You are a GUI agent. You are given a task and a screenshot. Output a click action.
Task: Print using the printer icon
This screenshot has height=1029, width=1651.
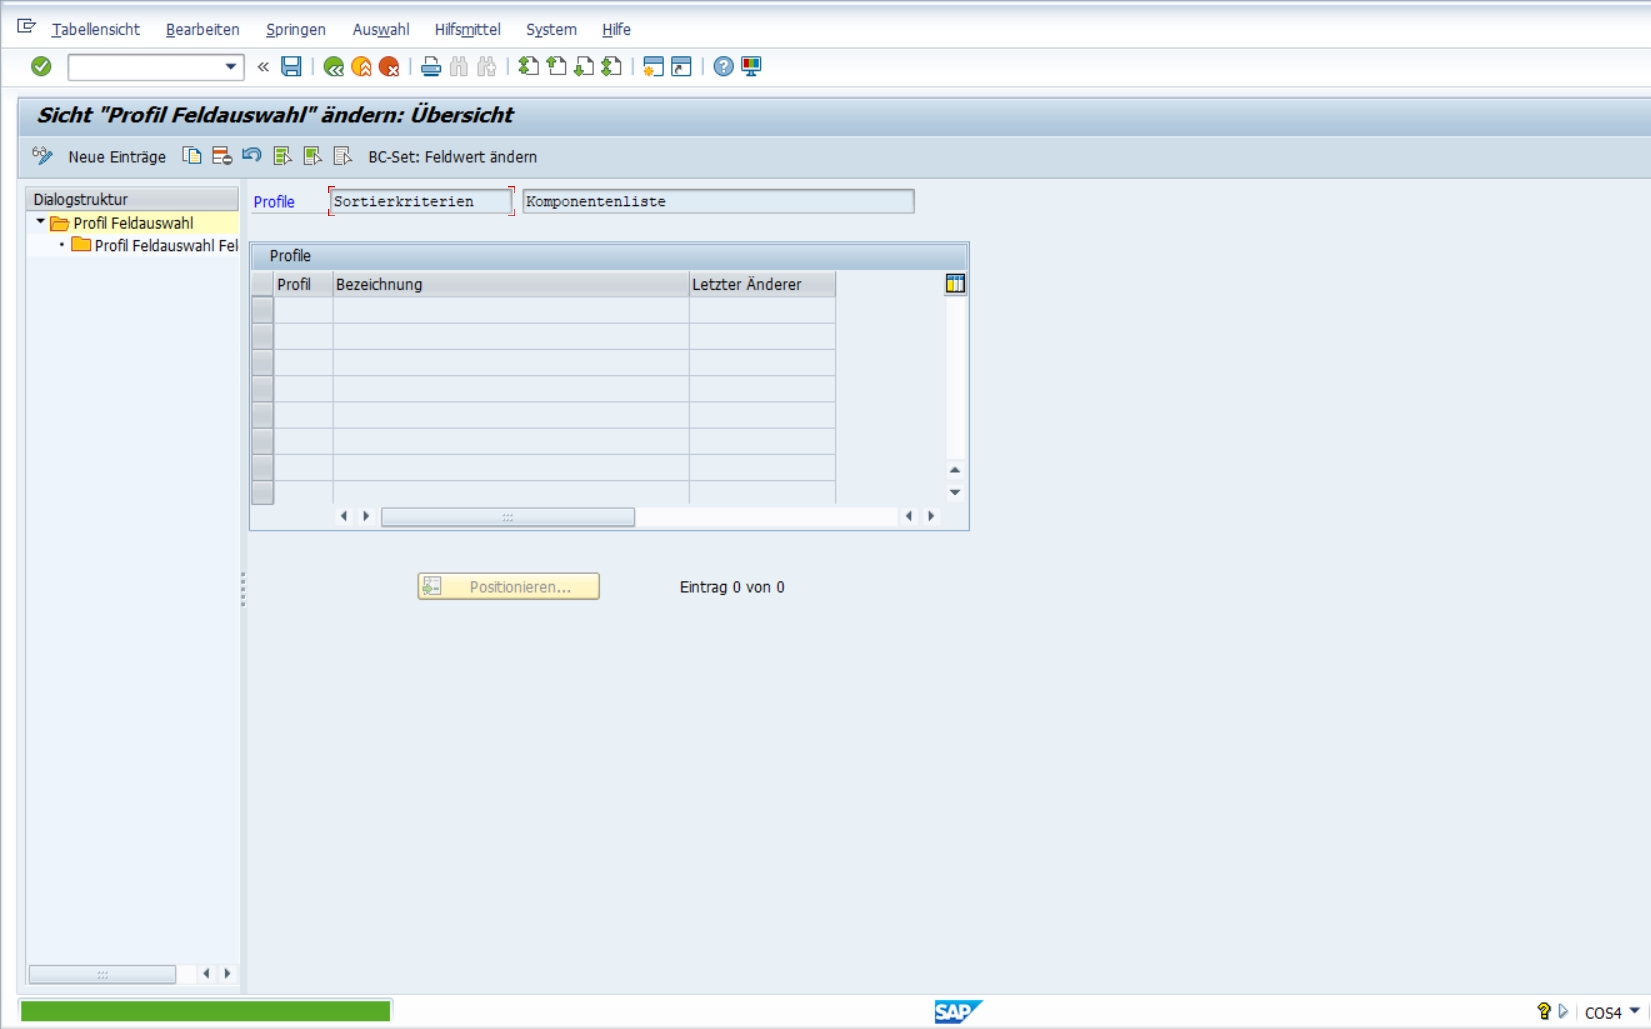pos(431,67)
